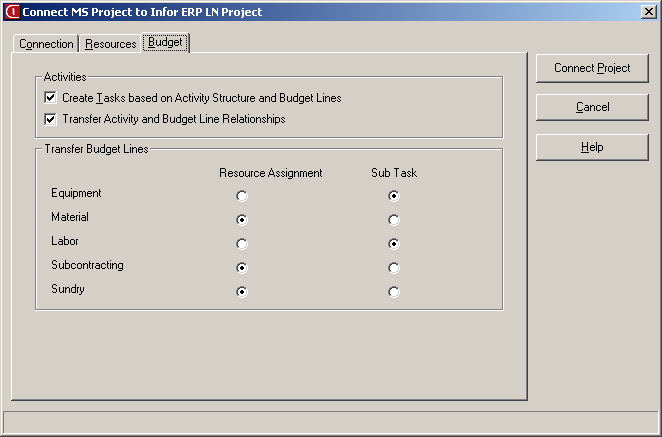Click the Infor application icon in title bar
This screenshot has width=662, height=437.
pyautogui.click(x=13, y=12)
